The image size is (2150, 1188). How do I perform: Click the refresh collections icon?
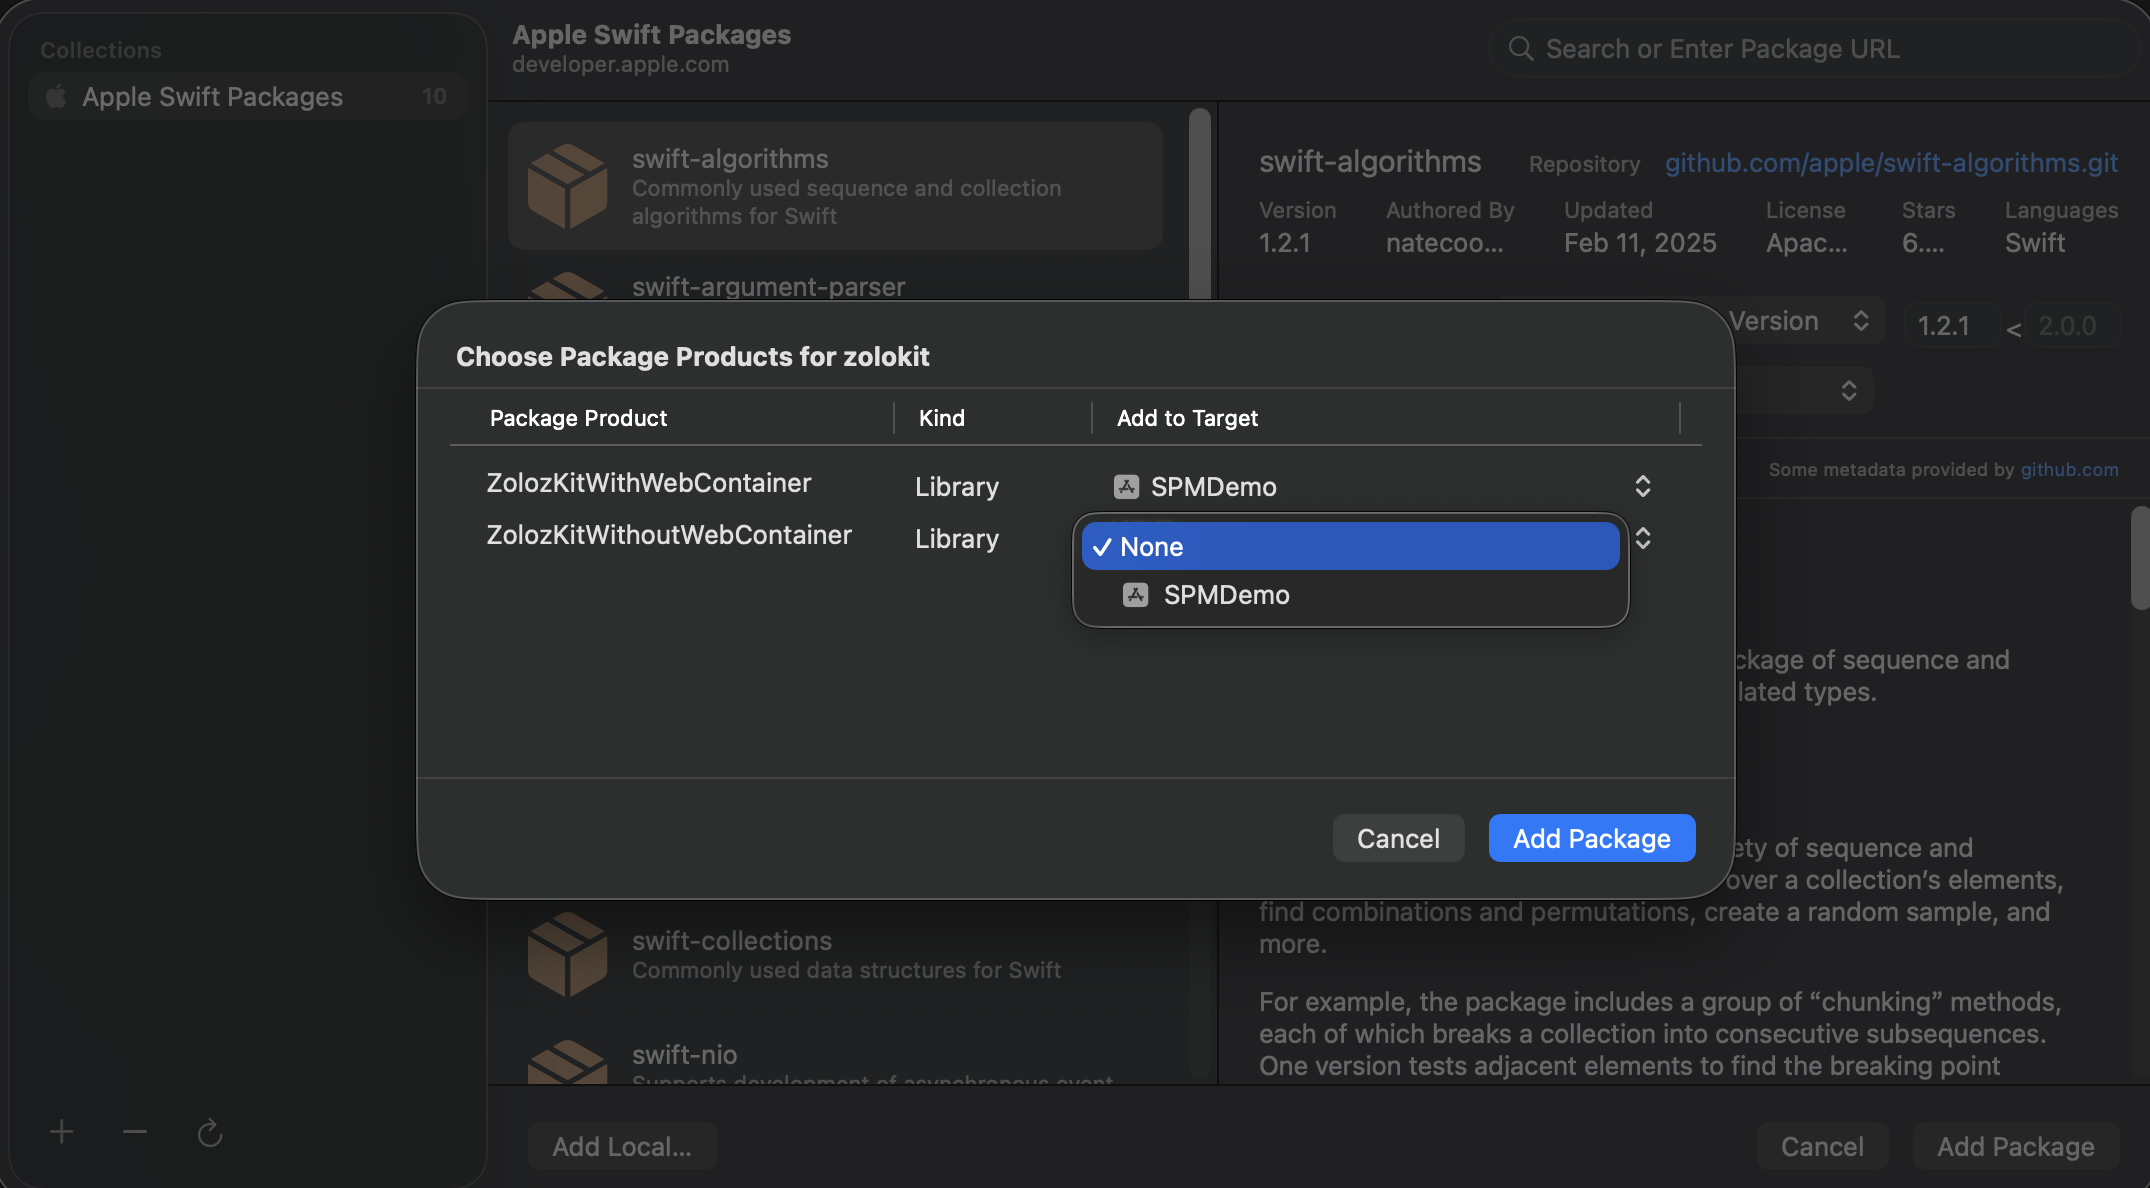coord(209,1133)
